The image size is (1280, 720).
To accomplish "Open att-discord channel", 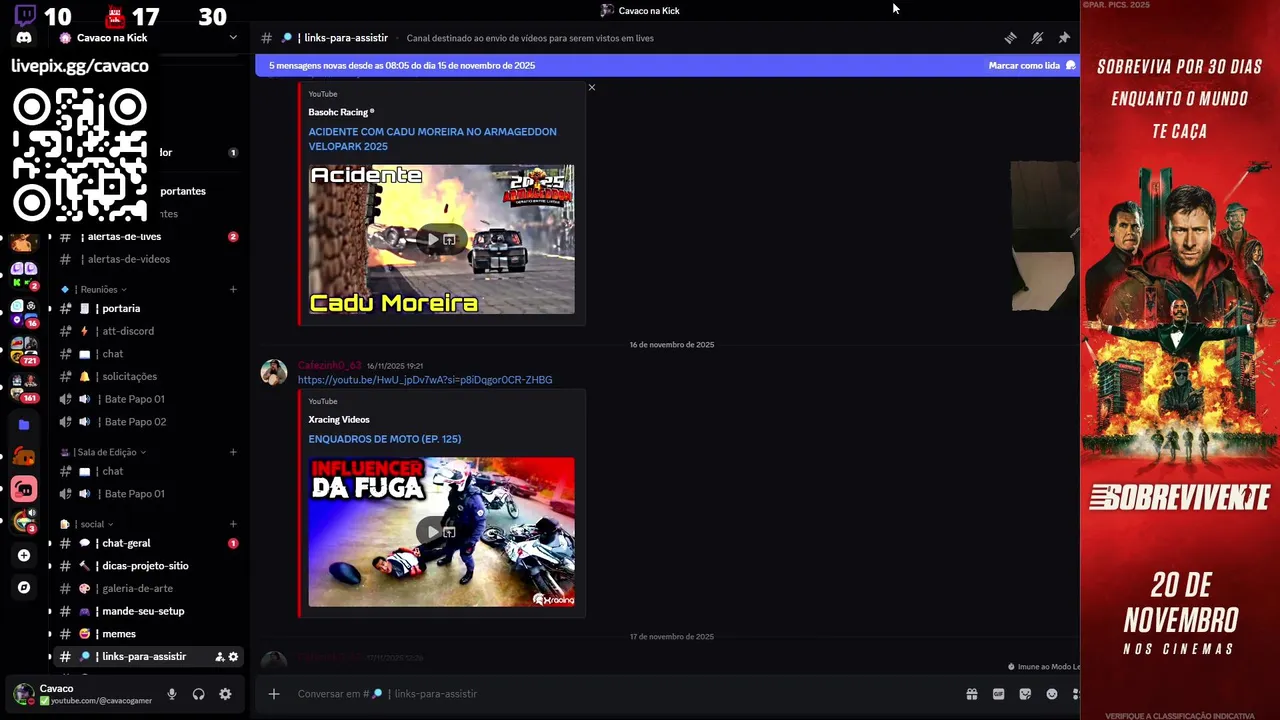I will (x=146, y=331).
